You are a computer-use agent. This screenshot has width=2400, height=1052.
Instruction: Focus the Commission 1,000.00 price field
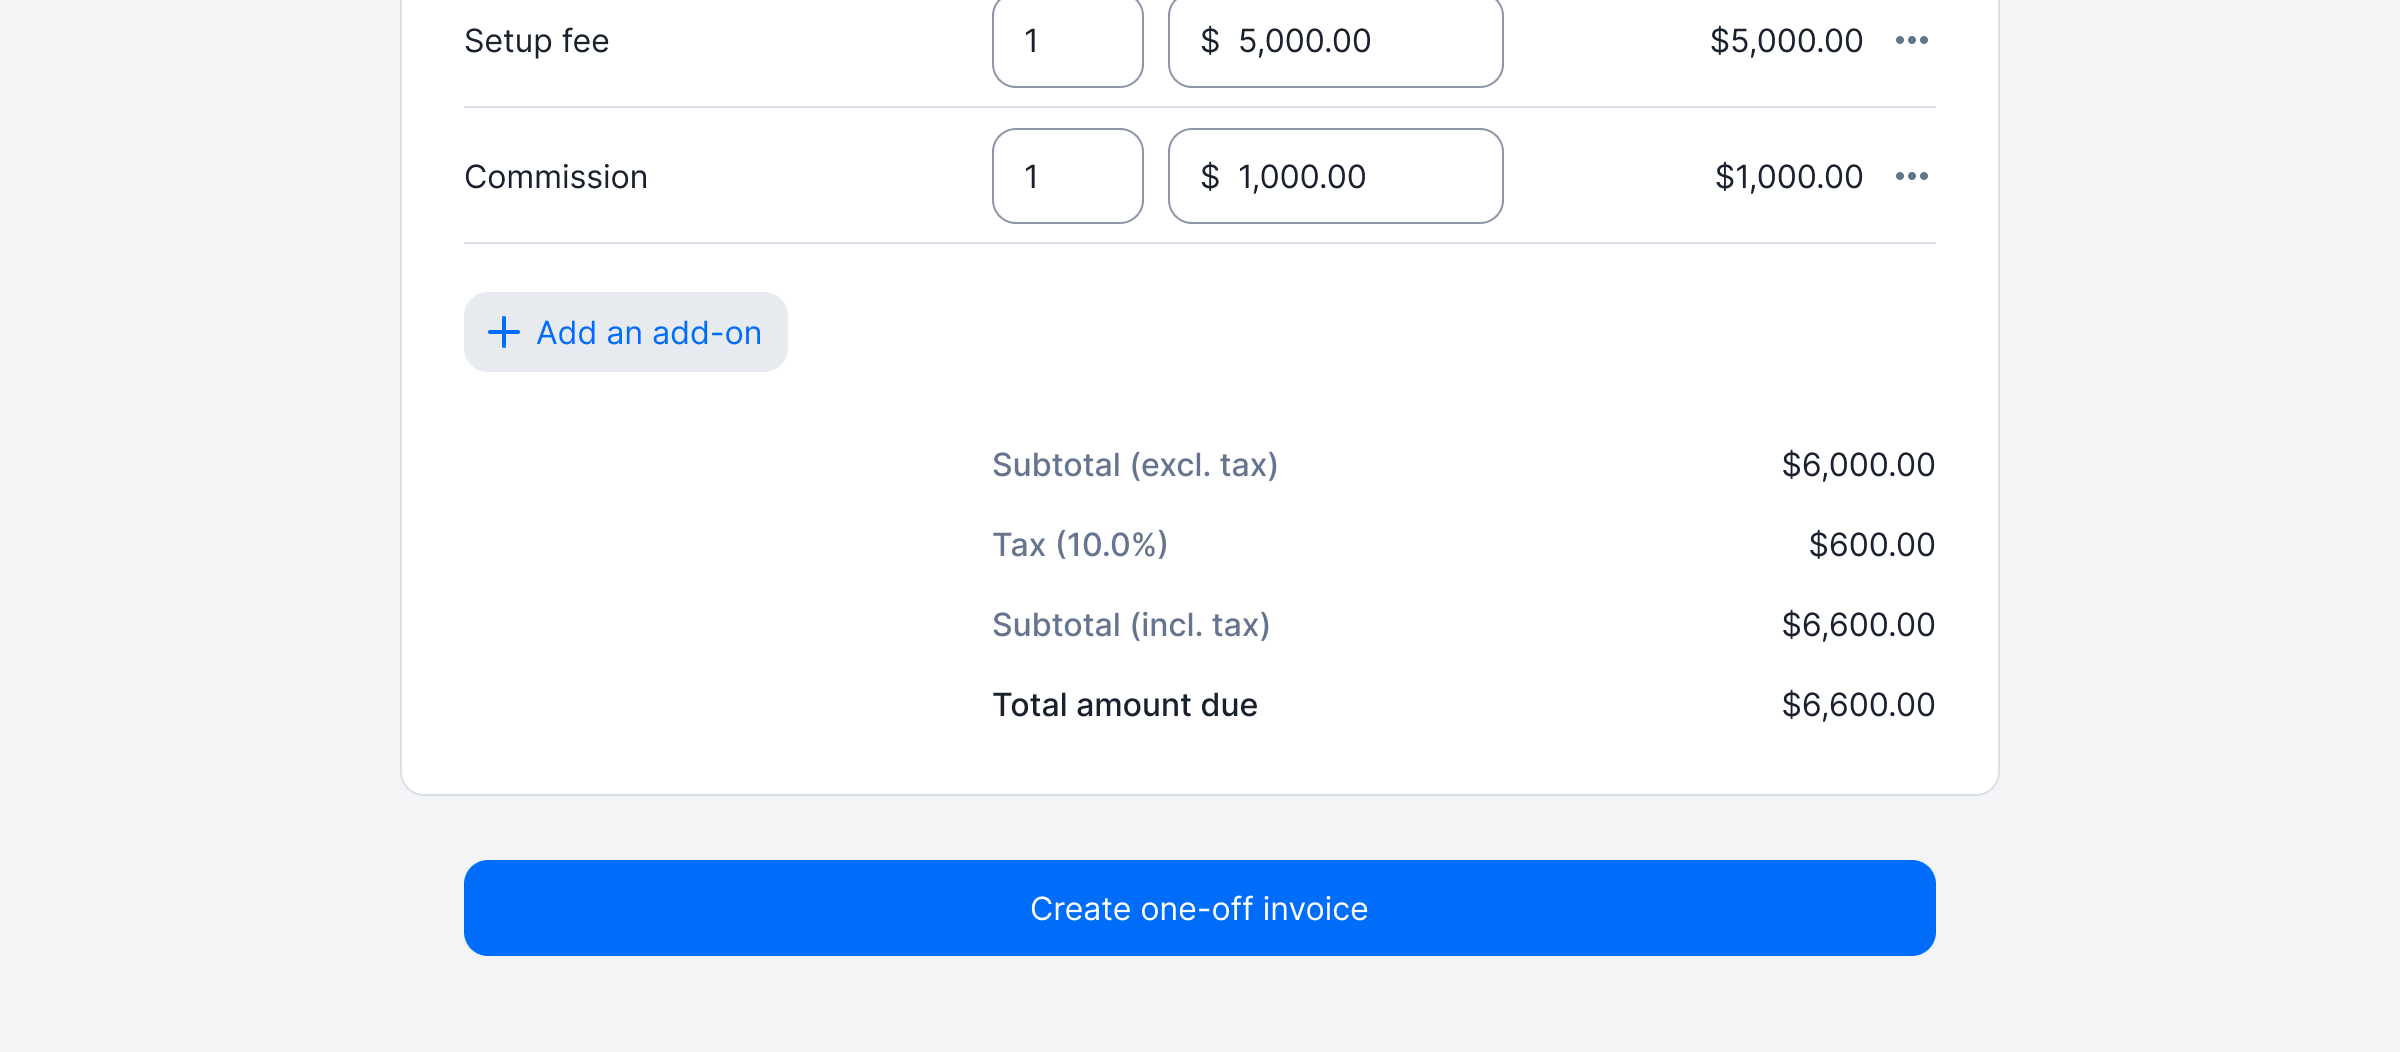click(1336, 176)
